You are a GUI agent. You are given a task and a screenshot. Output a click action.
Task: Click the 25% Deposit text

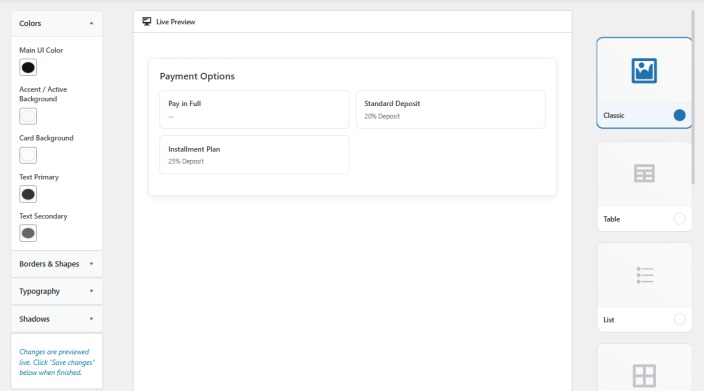click(186, 161)
